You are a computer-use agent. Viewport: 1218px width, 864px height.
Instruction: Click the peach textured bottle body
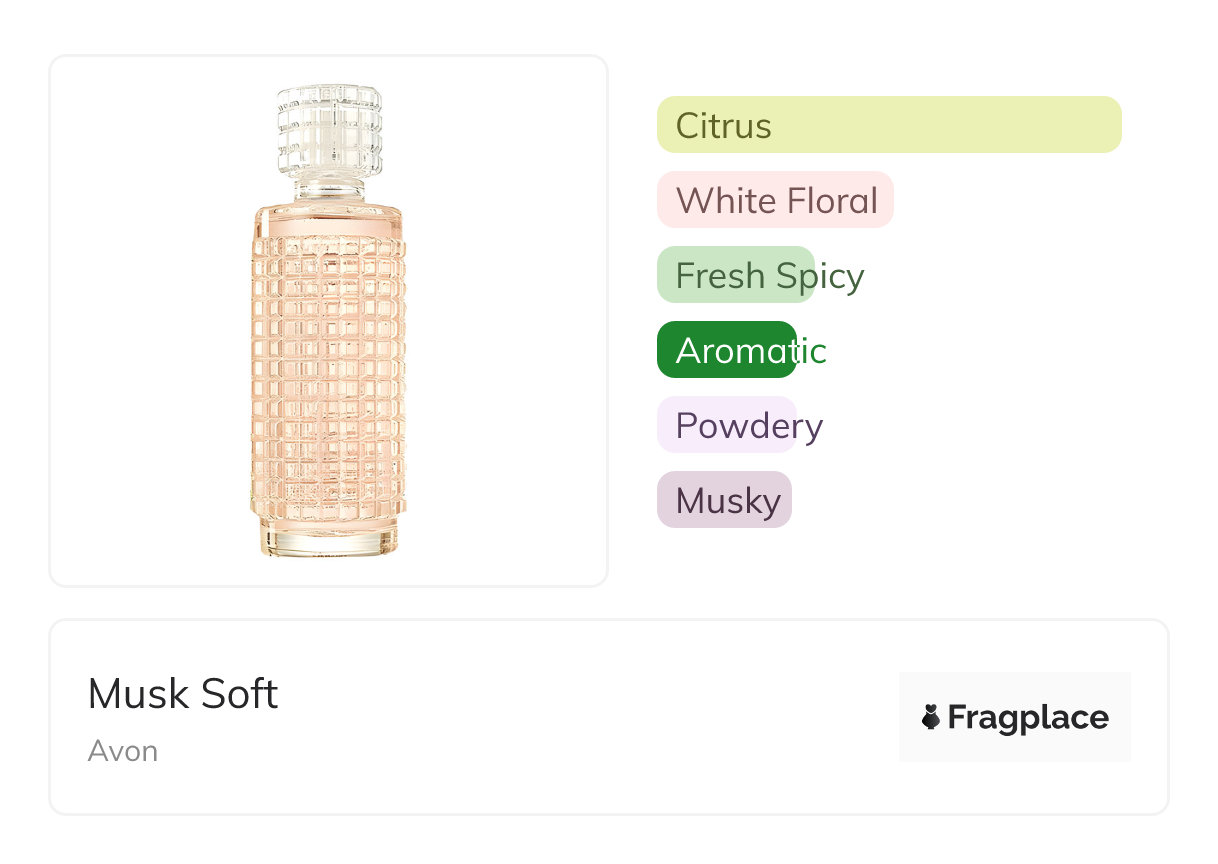point(328,370)
